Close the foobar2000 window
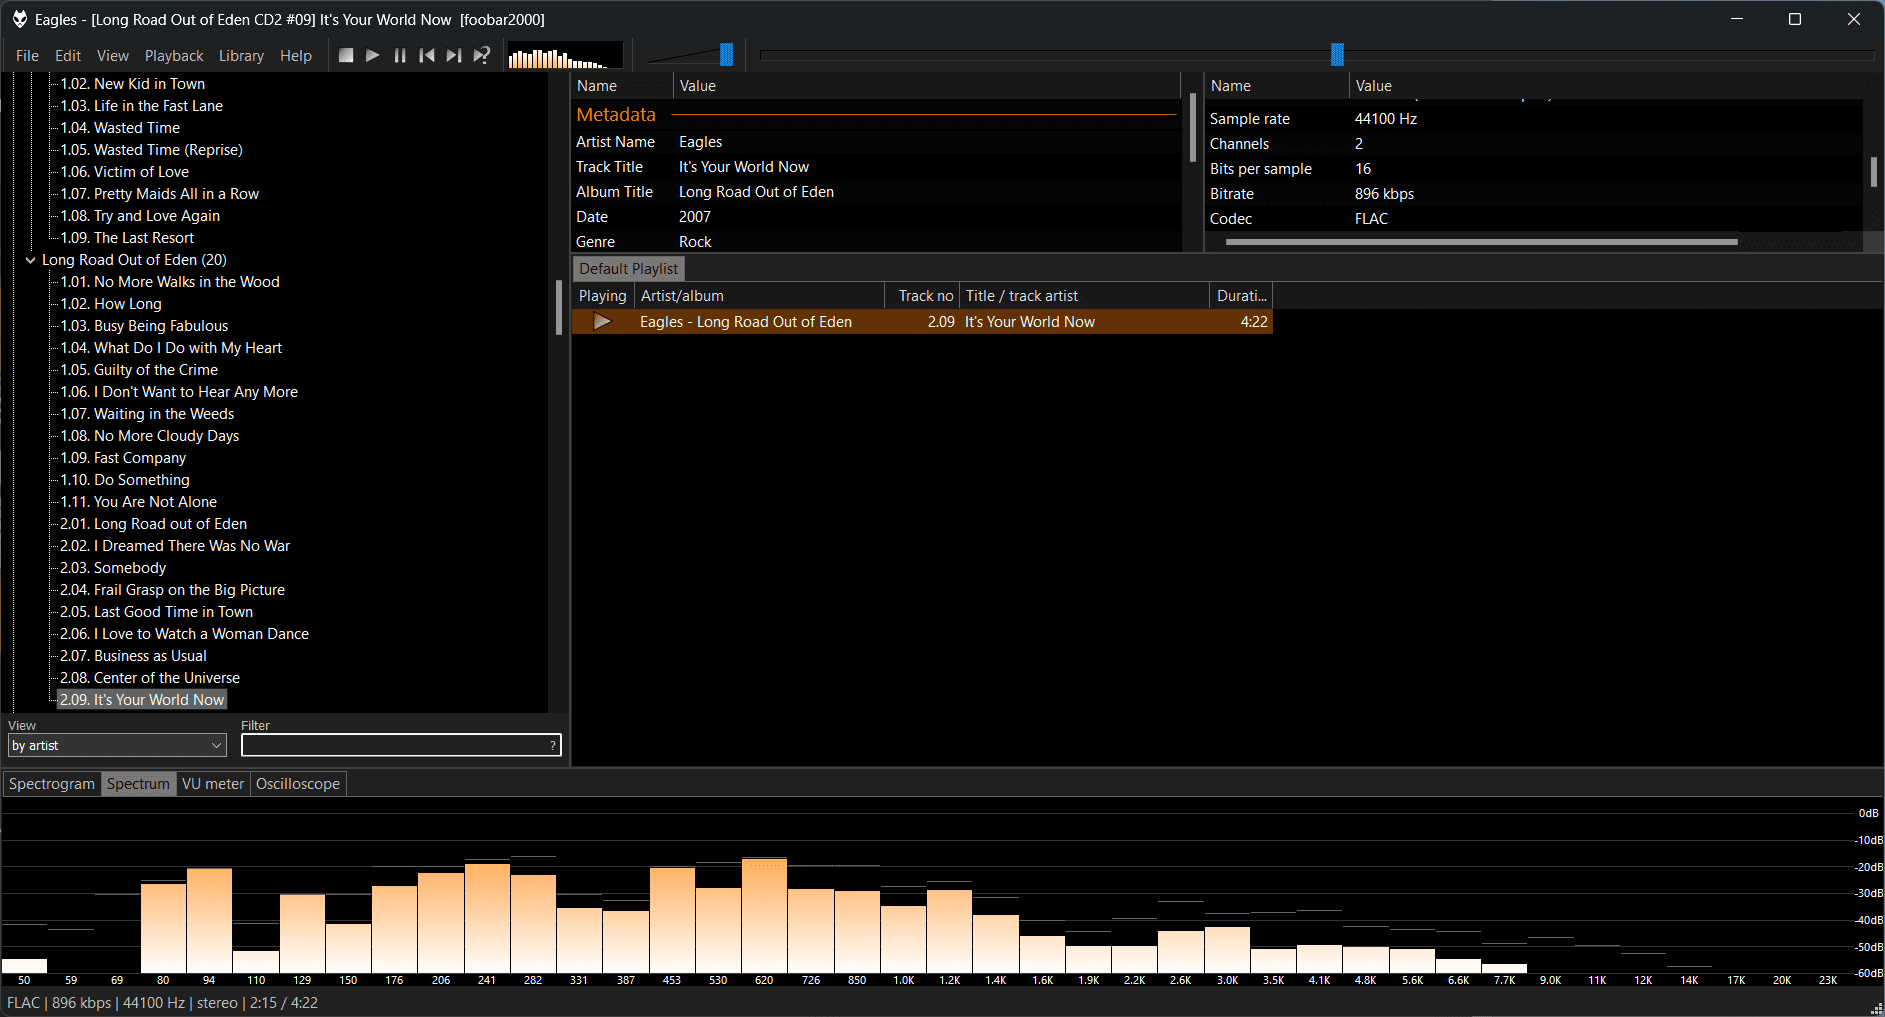The image size is (1885, 1017). tap(1854, 19)
